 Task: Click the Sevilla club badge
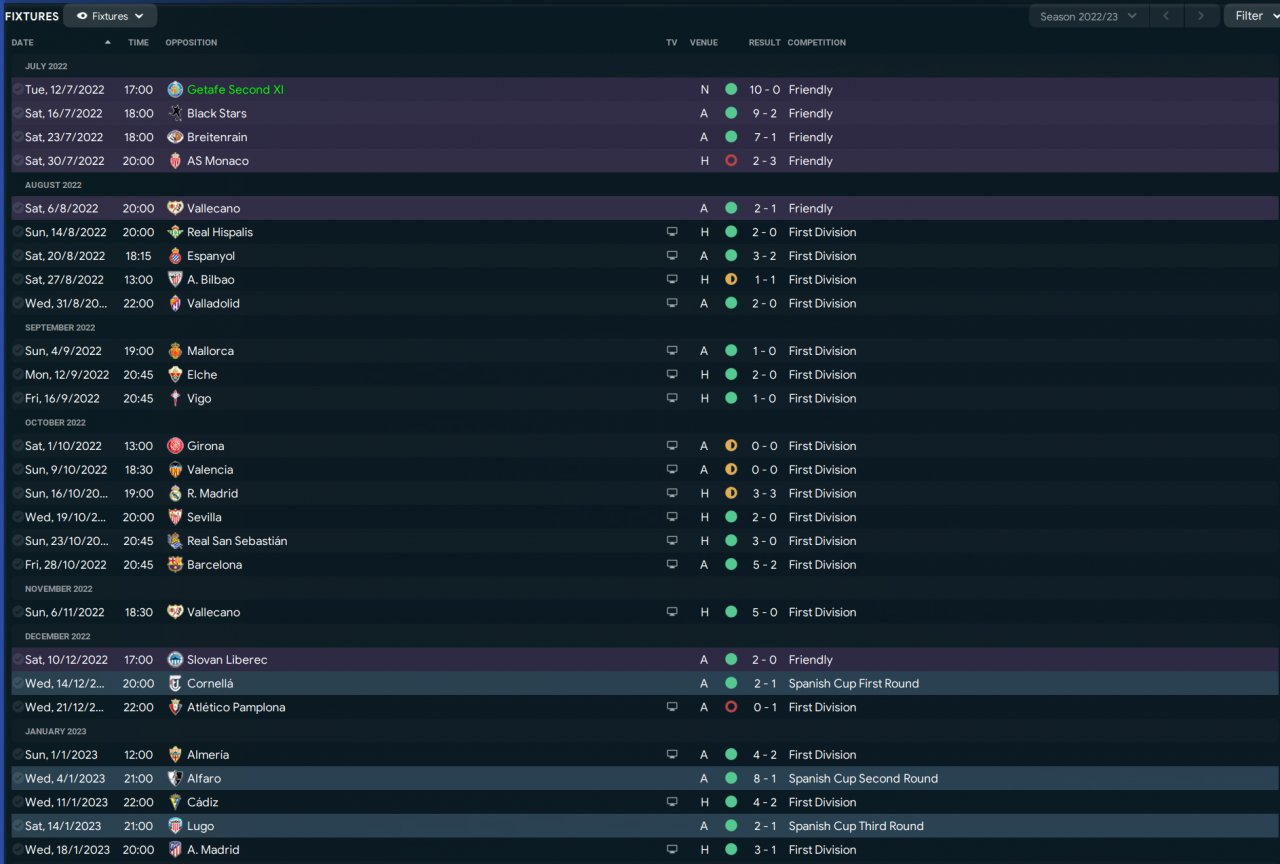pos(175,517)
